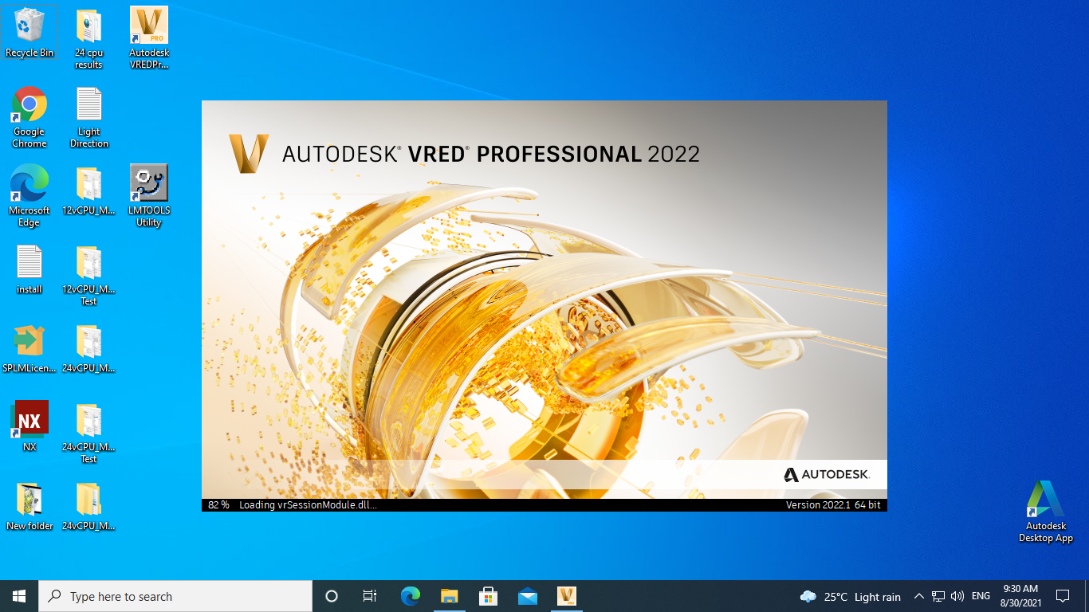The width and height of the screenshot is (1089, 612).
Task: Select the Google Chrome desktop shortcut
Action: click(x=30, y=106)
